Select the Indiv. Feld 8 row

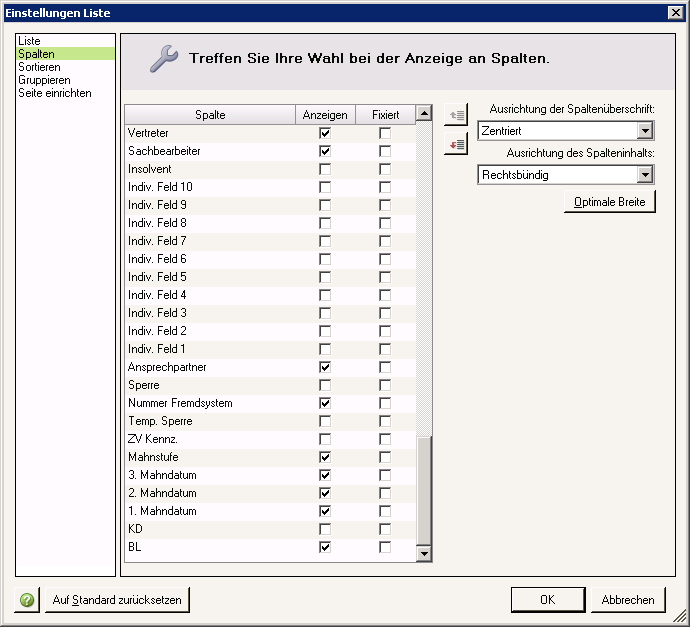[x=270, y=223]
